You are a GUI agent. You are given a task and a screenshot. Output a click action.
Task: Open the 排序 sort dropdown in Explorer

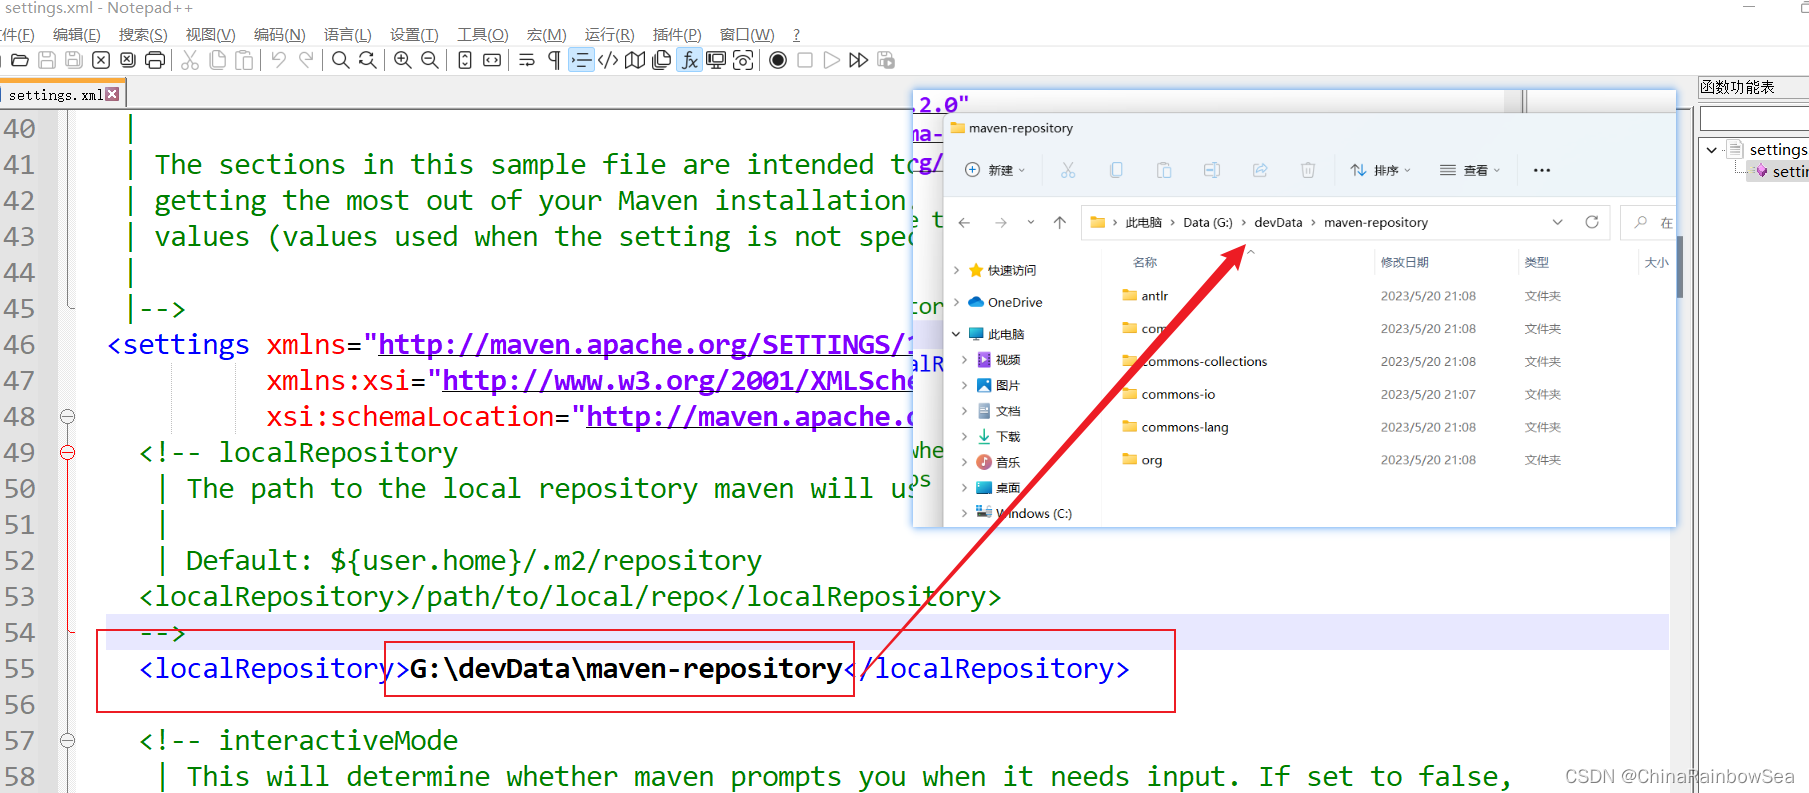1380,170
